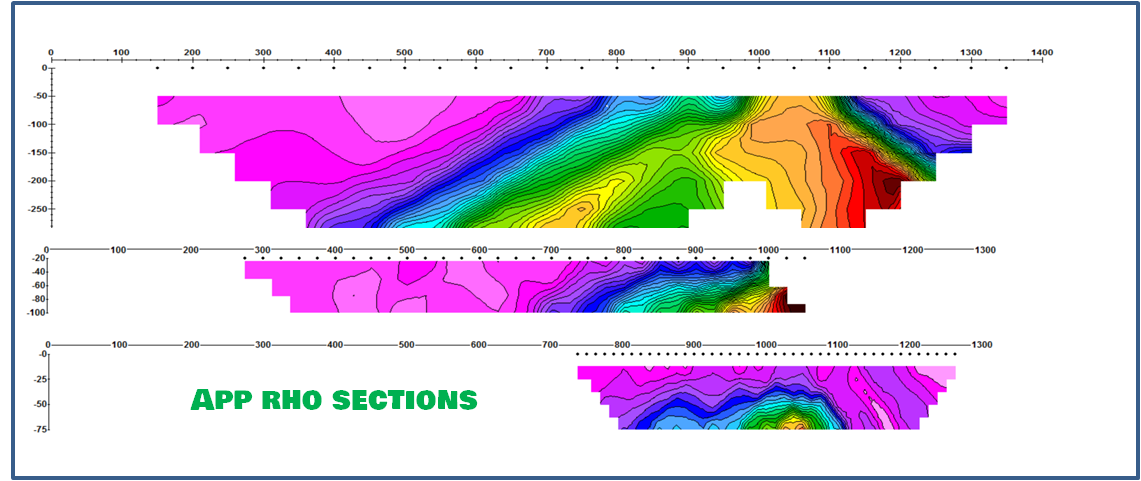Click the 1400 tick label on top axis
The width and height of the screenshot is (1141, 481).
(x=1042, y=51)
